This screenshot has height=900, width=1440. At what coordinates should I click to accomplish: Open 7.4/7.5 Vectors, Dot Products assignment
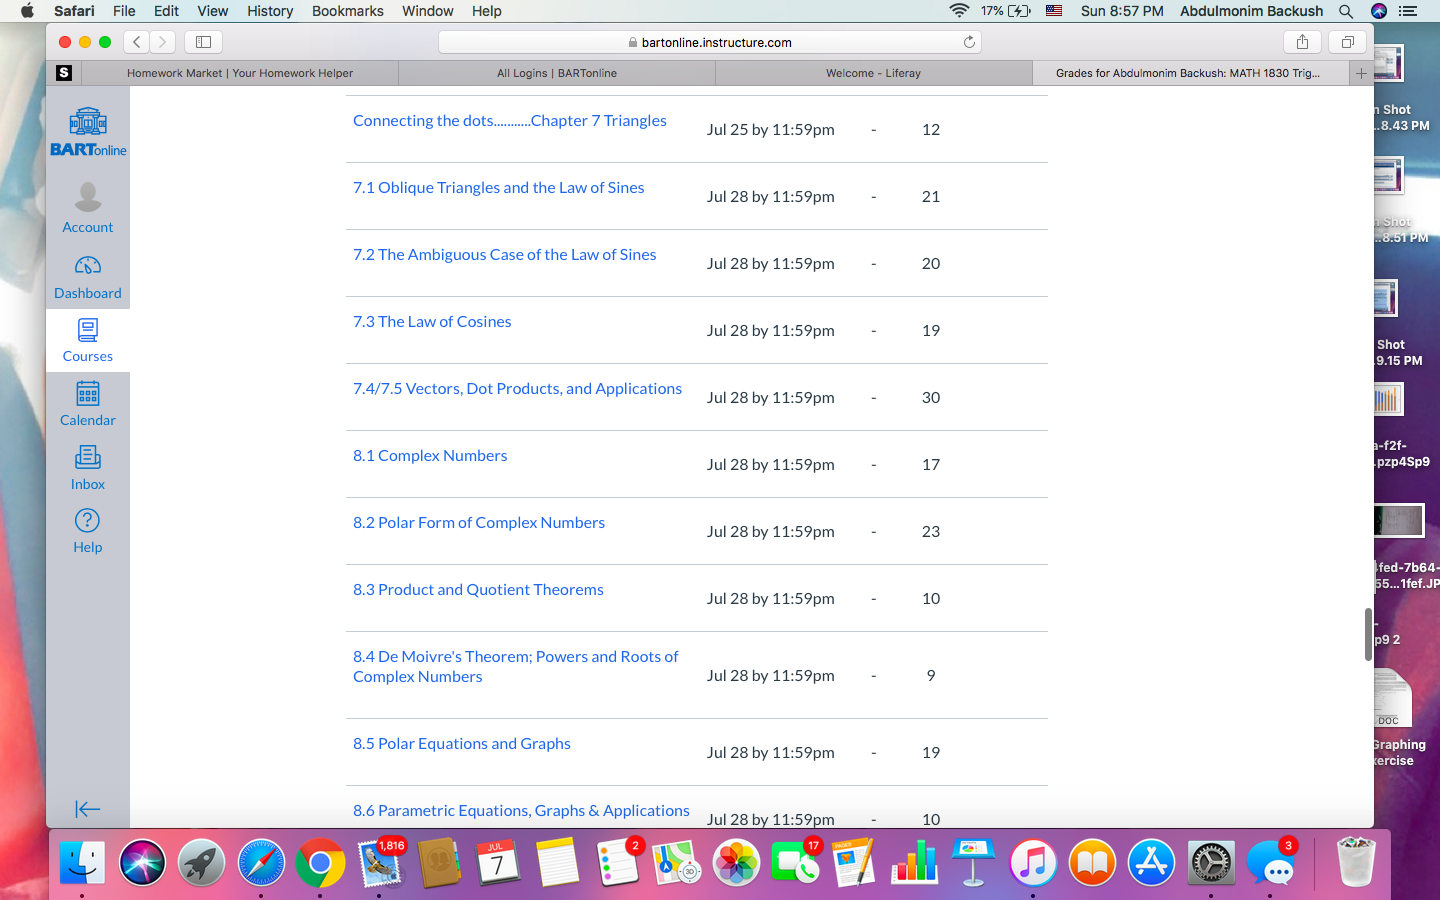518,388
